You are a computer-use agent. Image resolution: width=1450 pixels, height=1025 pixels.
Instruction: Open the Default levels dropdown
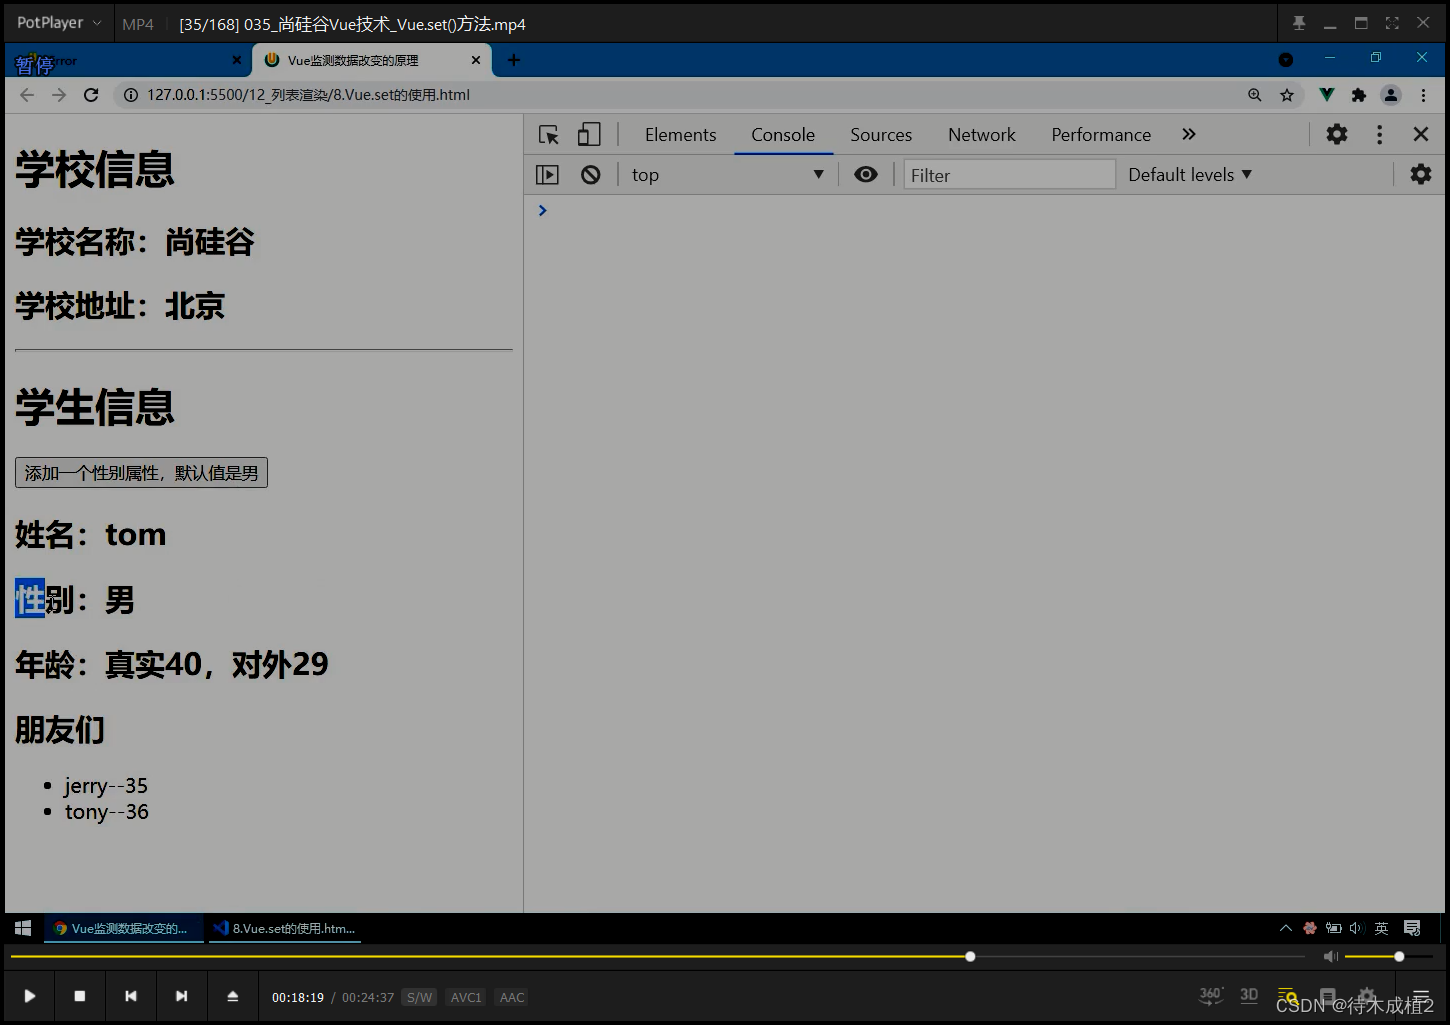pos(1190,175)
